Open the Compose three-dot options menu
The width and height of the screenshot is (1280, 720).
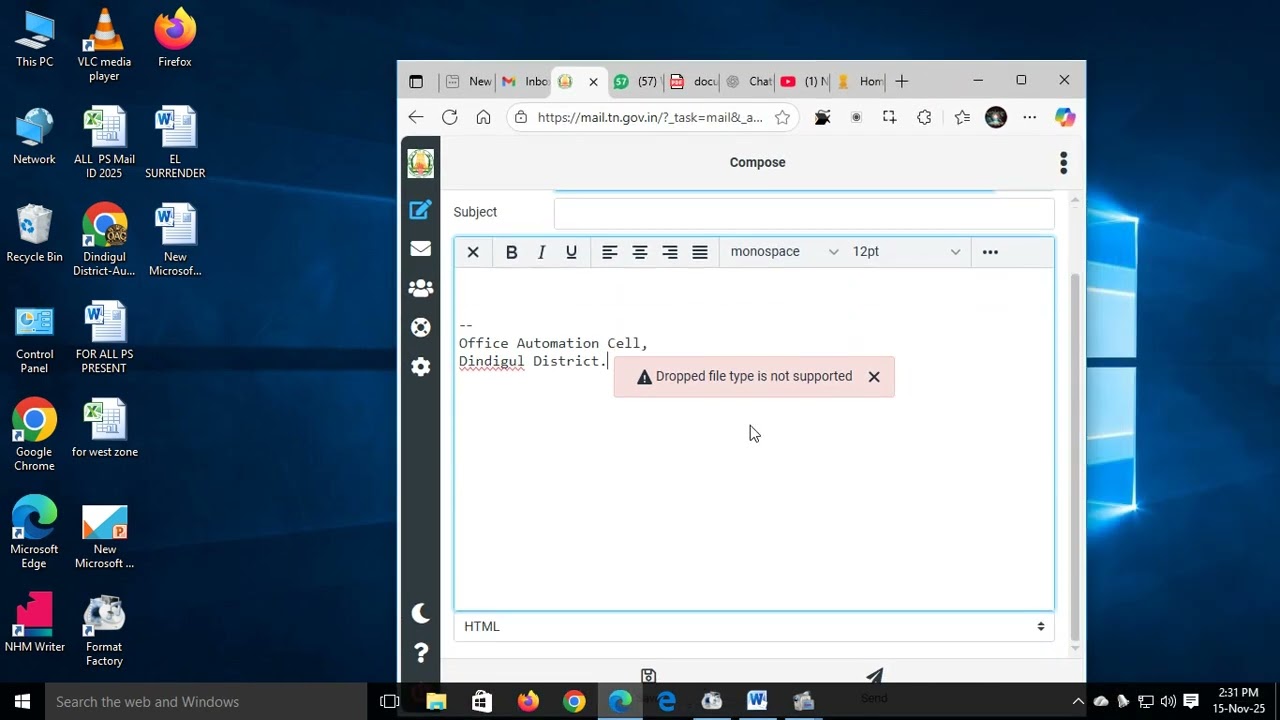point(1063,163)
